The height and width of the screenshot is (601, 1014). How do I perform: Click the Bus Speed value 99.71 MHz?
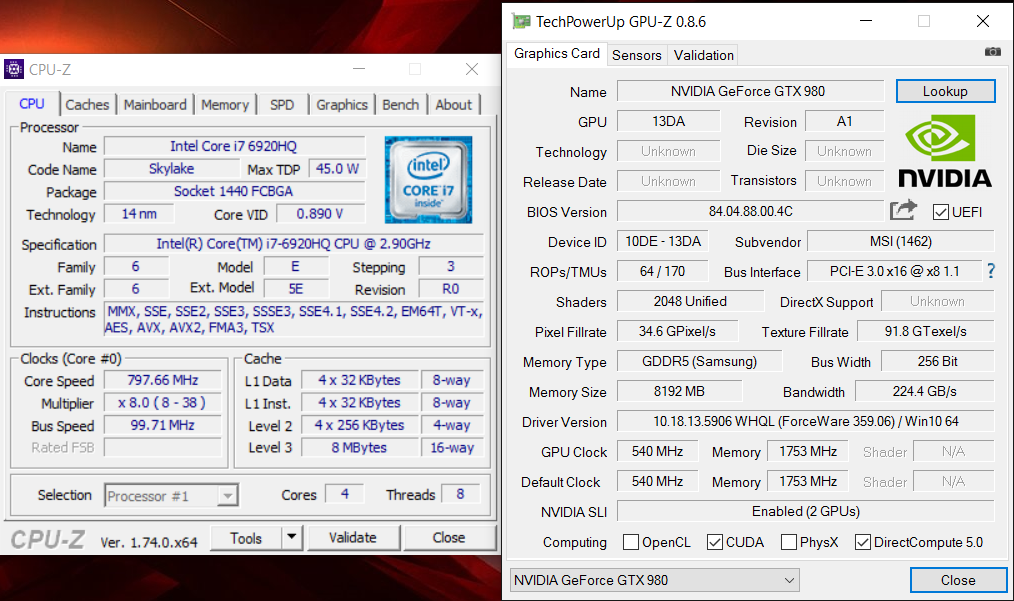pos(163,425)
